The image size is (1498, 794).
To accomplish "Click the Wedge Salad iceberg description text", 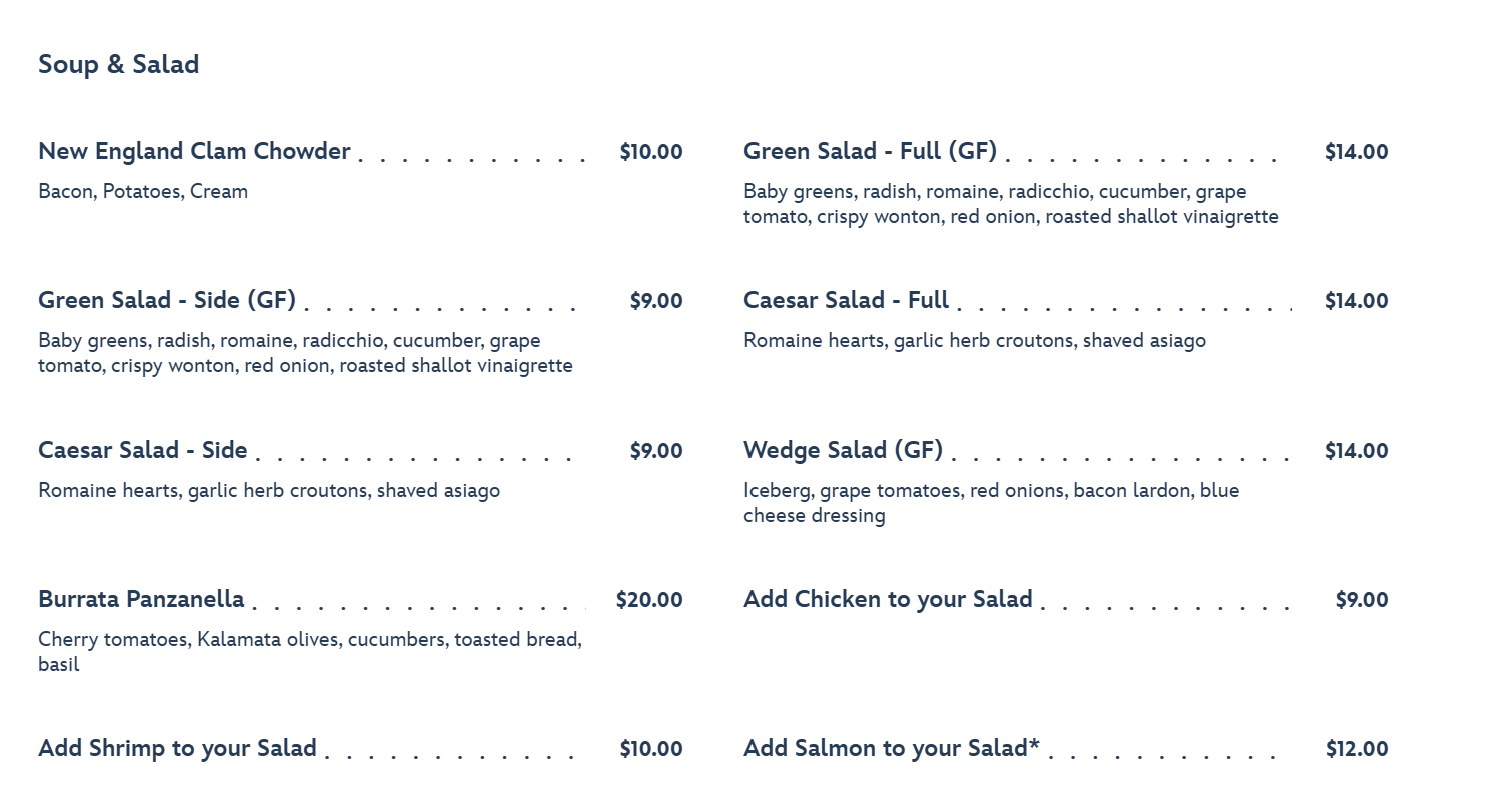I will pos(991,502).
